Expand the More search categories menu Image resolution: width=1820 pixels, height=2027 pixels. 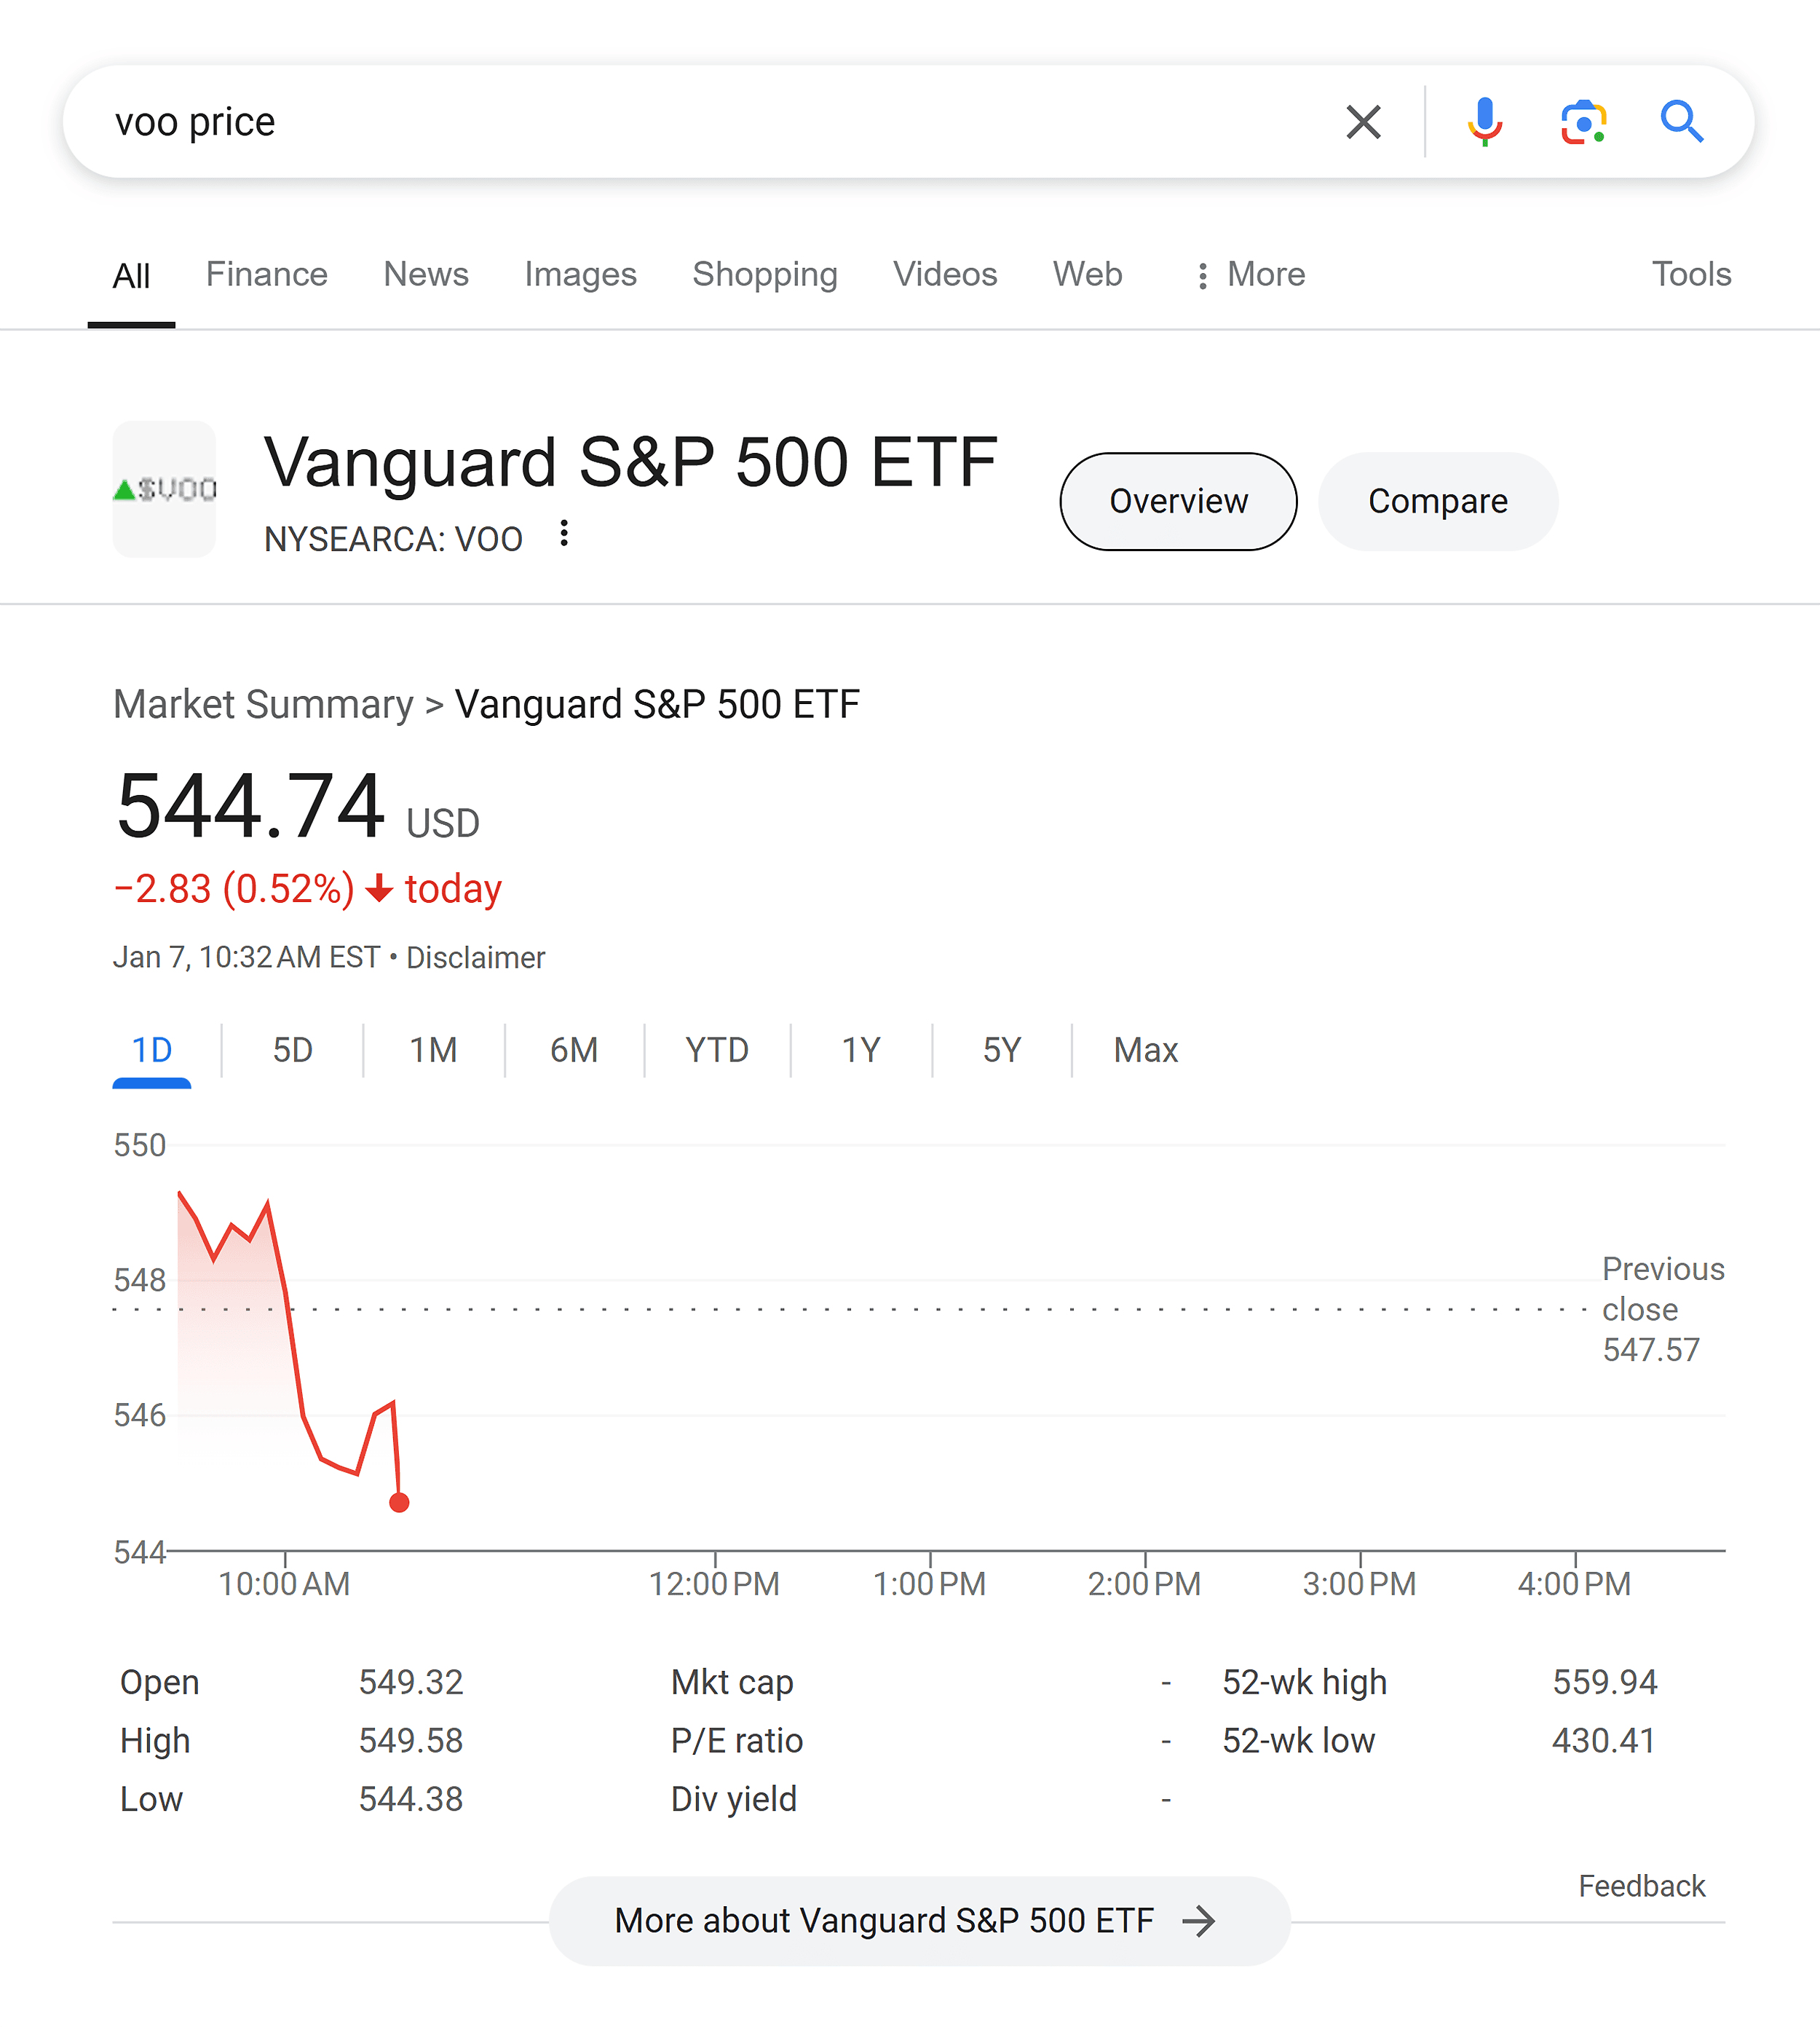(x=1250, y=275)
